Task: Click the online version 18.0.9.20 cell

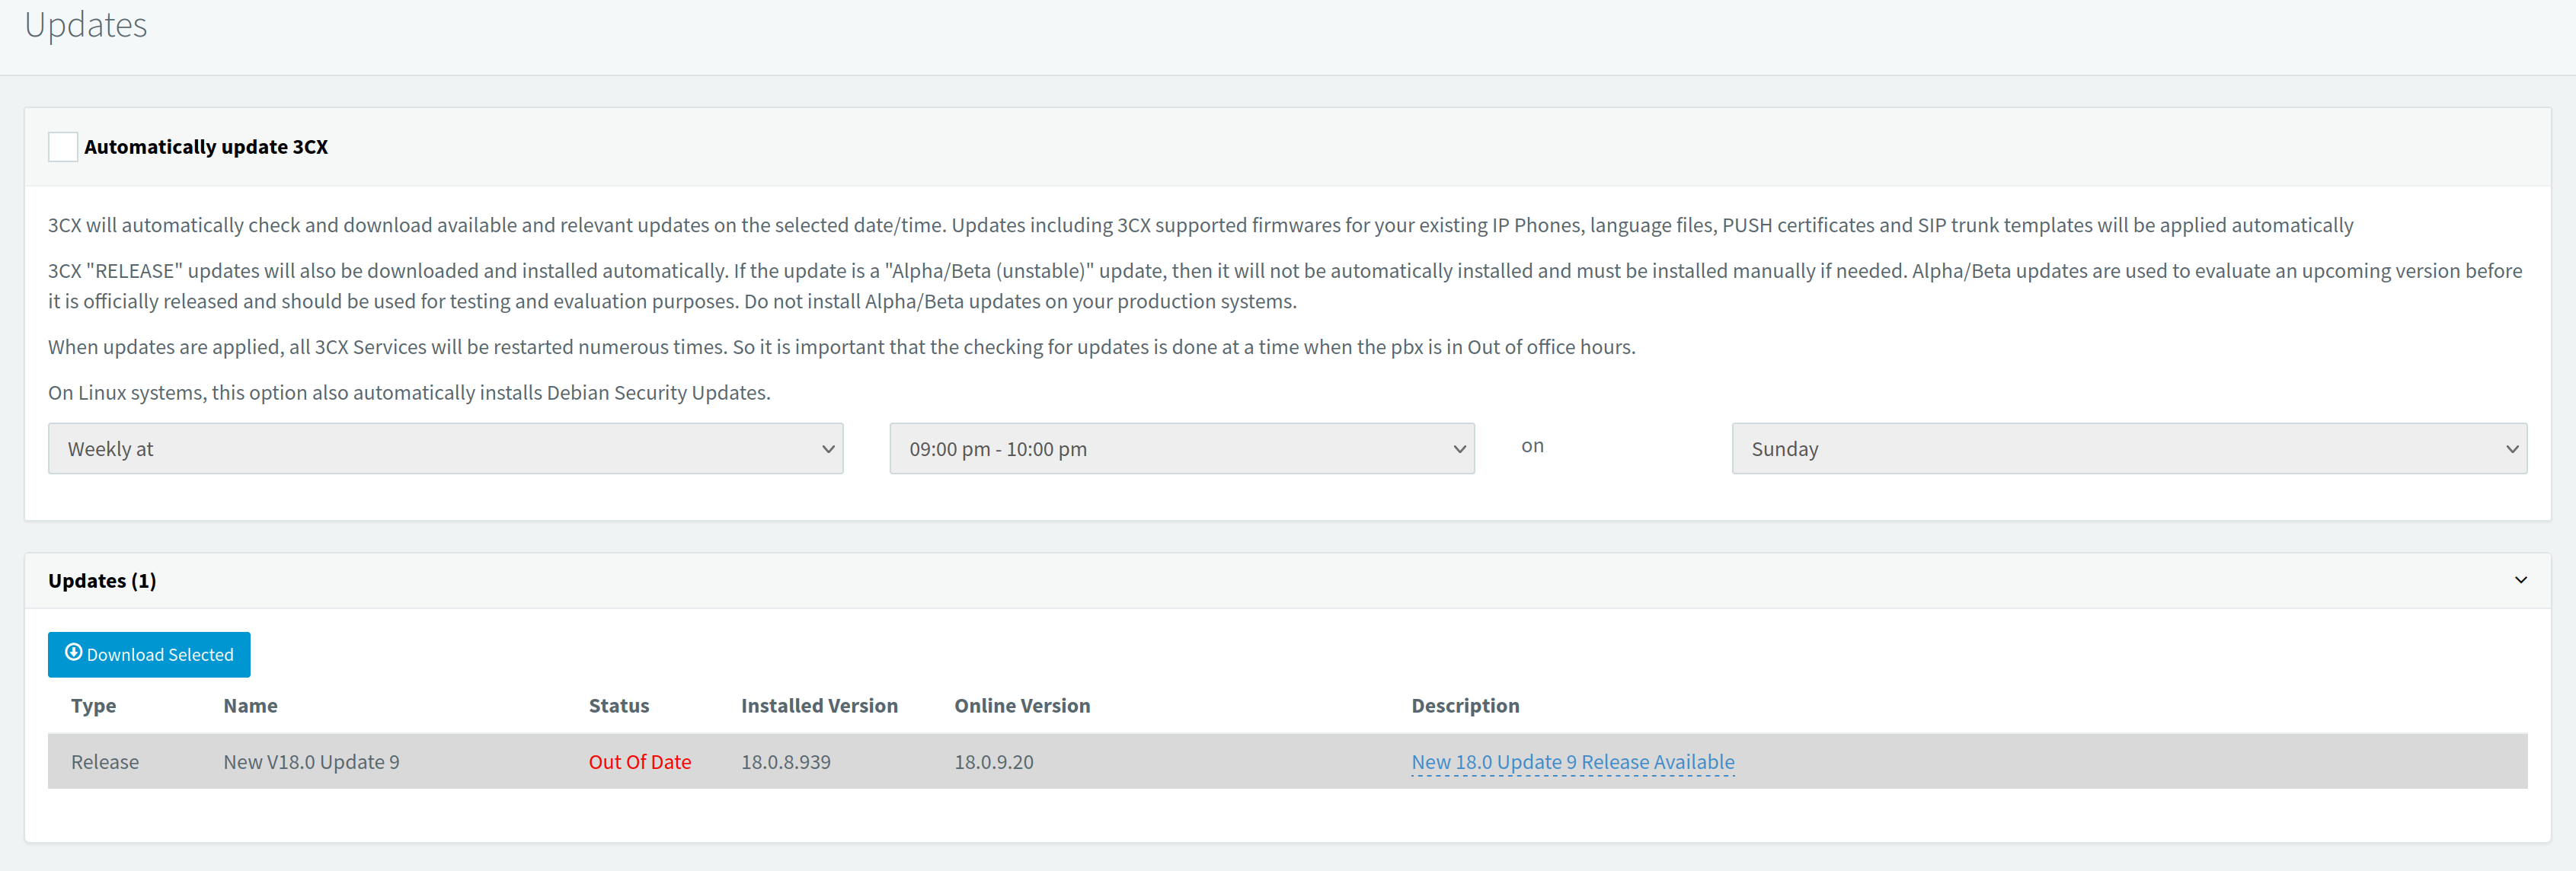Action: [x=993, y=762]
